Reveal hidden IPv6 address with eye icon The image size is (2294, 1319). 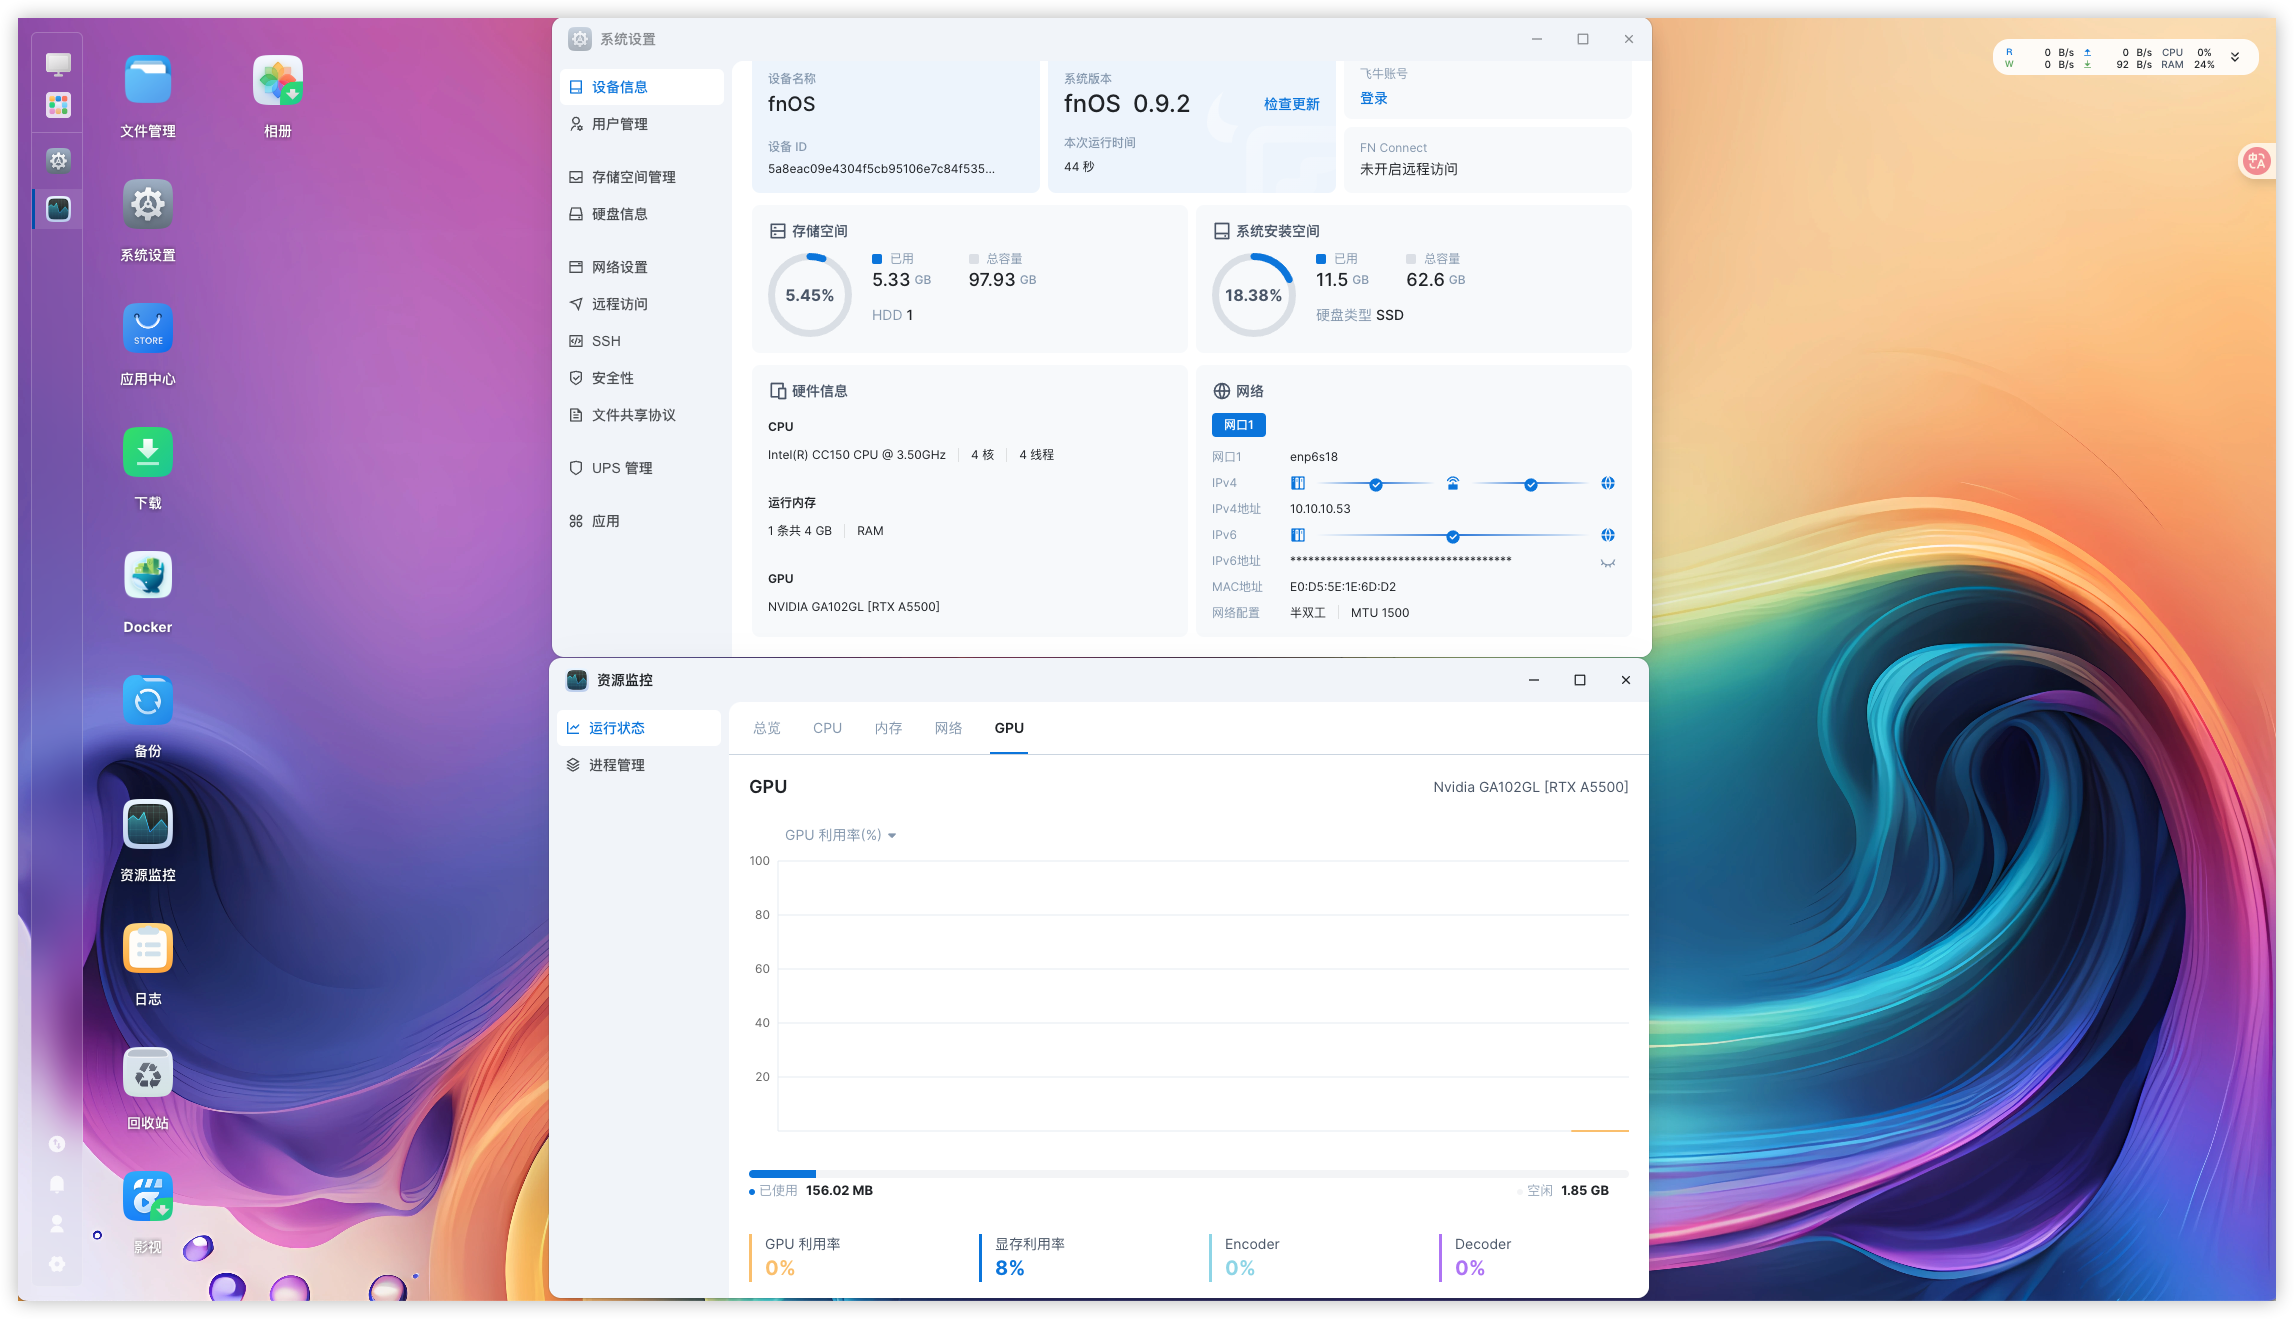tap(1608, 563)
